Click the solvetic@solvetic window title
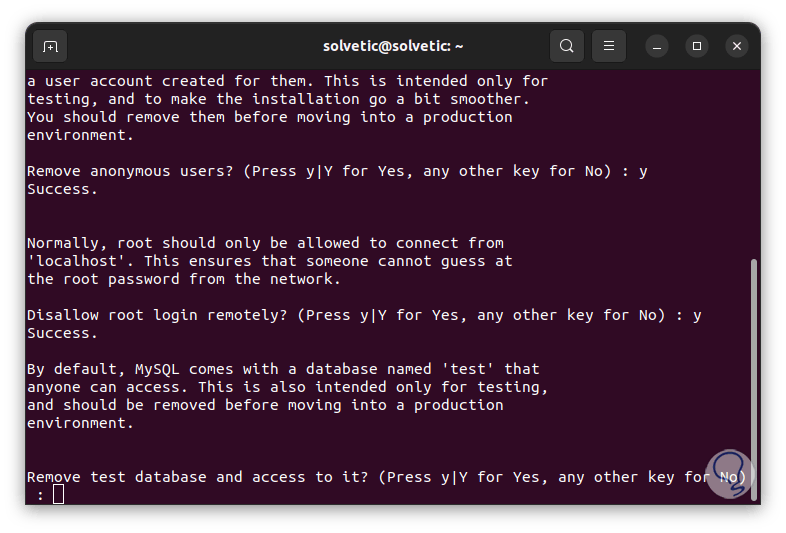The width and height of the screenshot is (786, 533). pos(393,46)
